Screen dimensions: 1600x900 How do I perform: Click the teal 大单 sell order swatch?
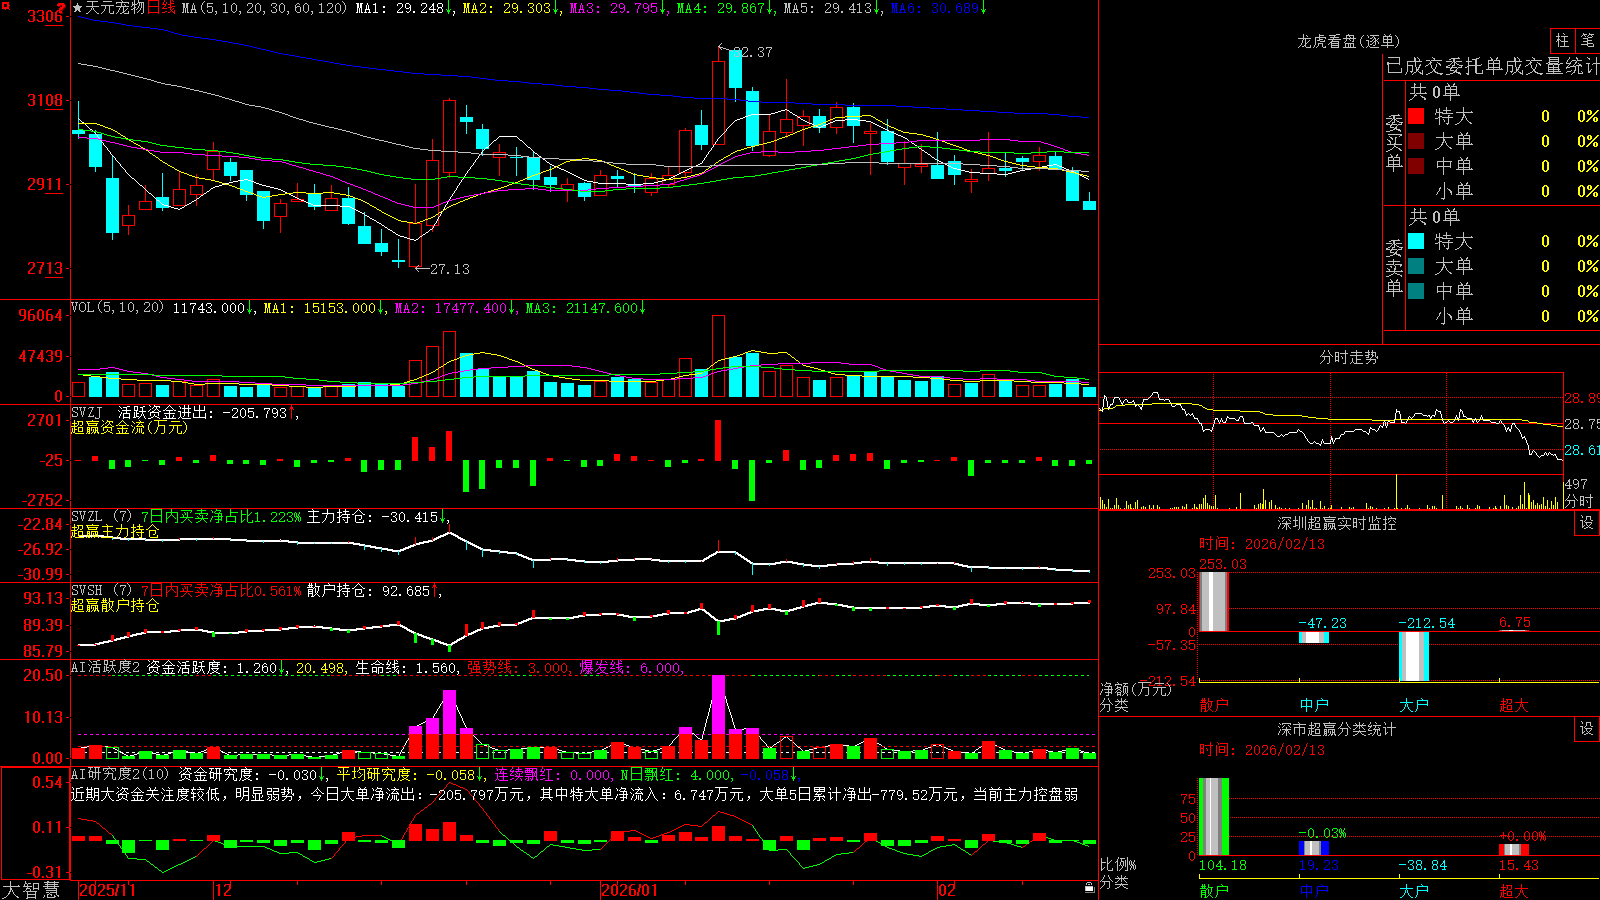[x=1416, y=266]
